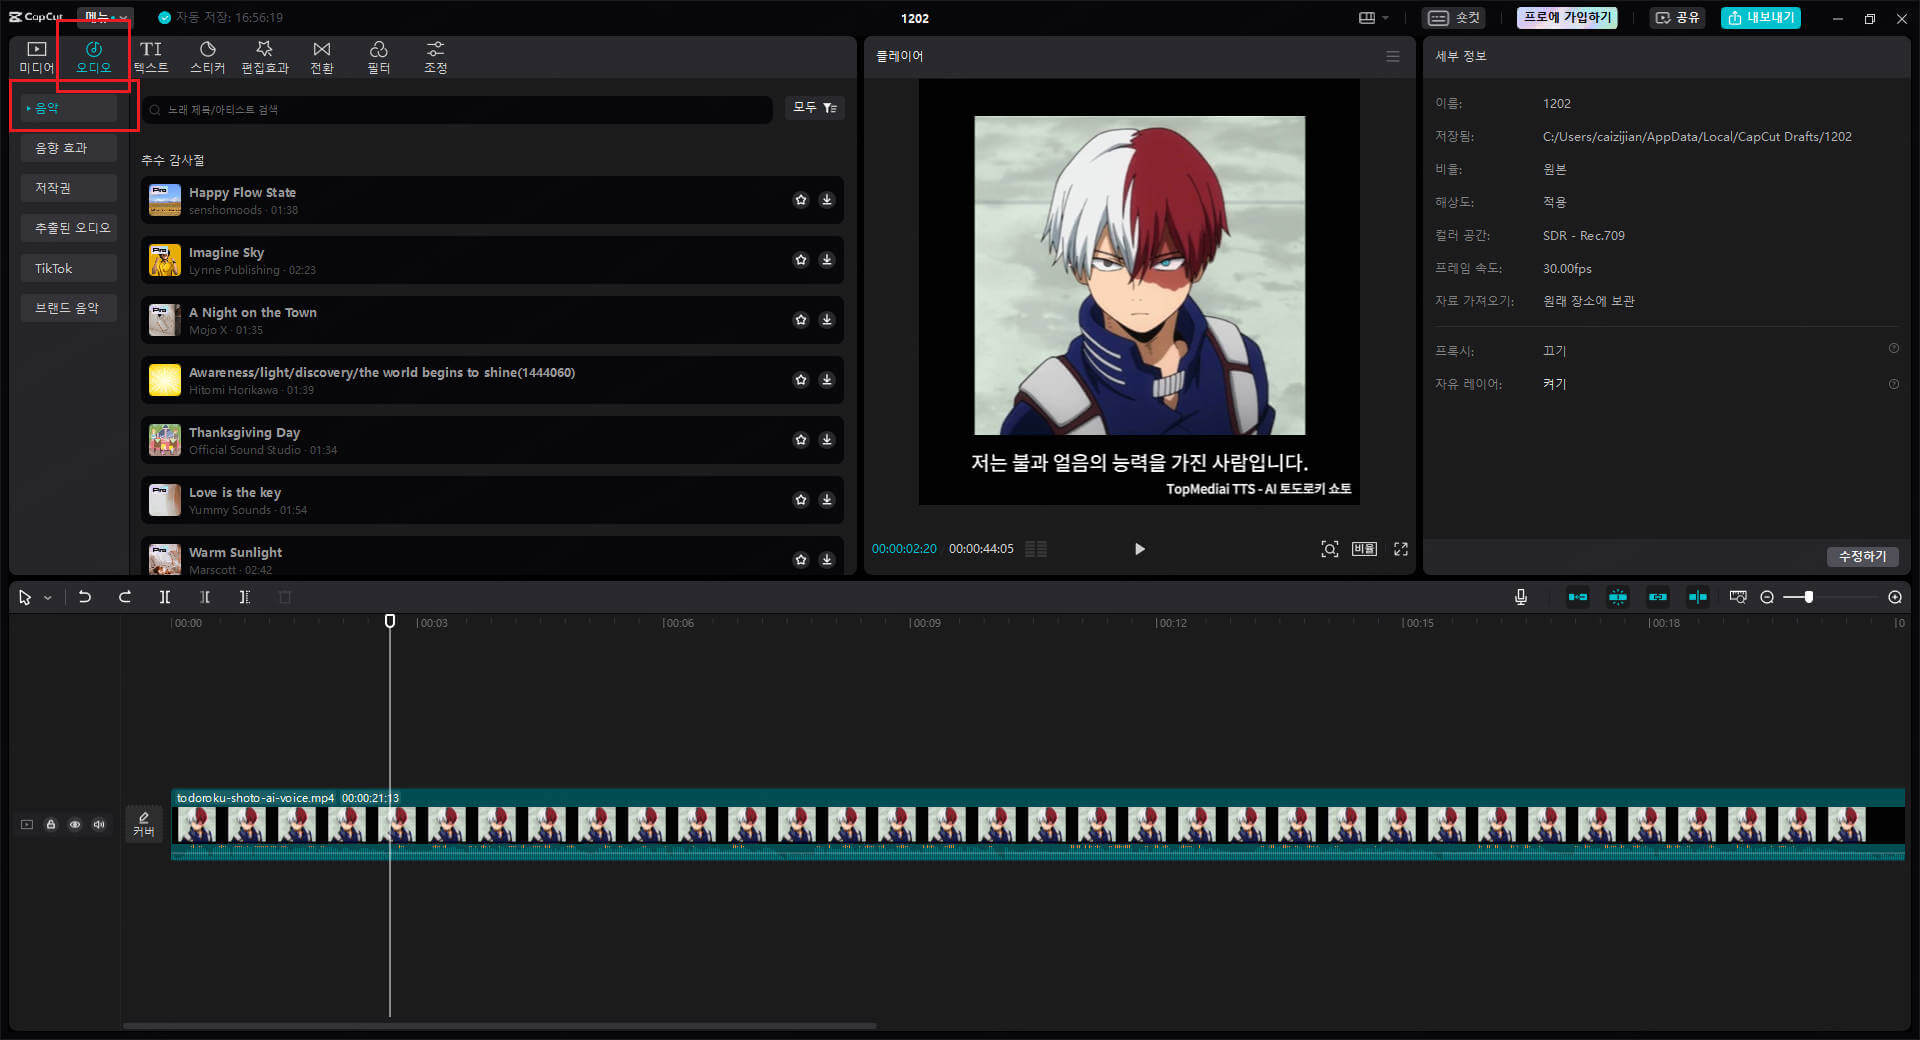The image size is (1920, 1040).
Task: Redo the last action
Action: click(x=125, y=597)
